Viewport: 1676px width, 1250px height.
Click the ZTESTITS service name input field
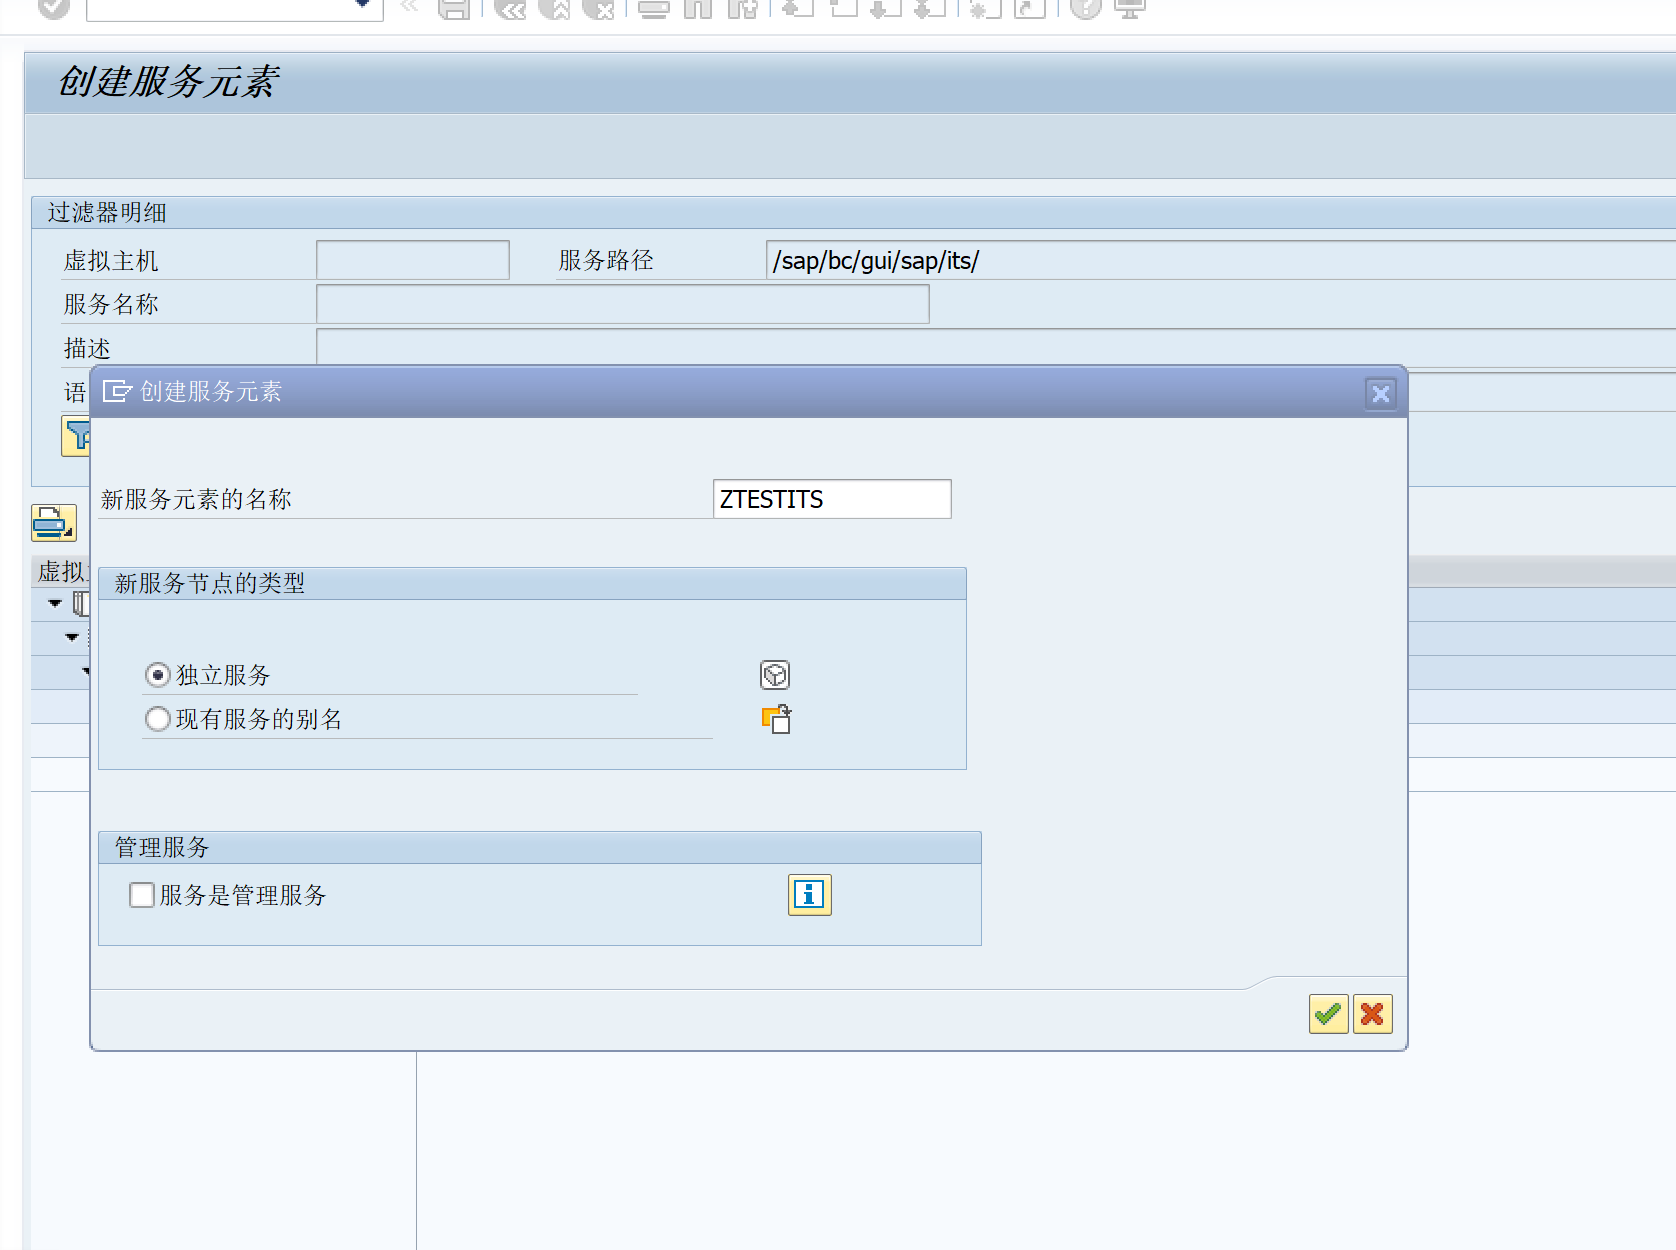[832, 499]
